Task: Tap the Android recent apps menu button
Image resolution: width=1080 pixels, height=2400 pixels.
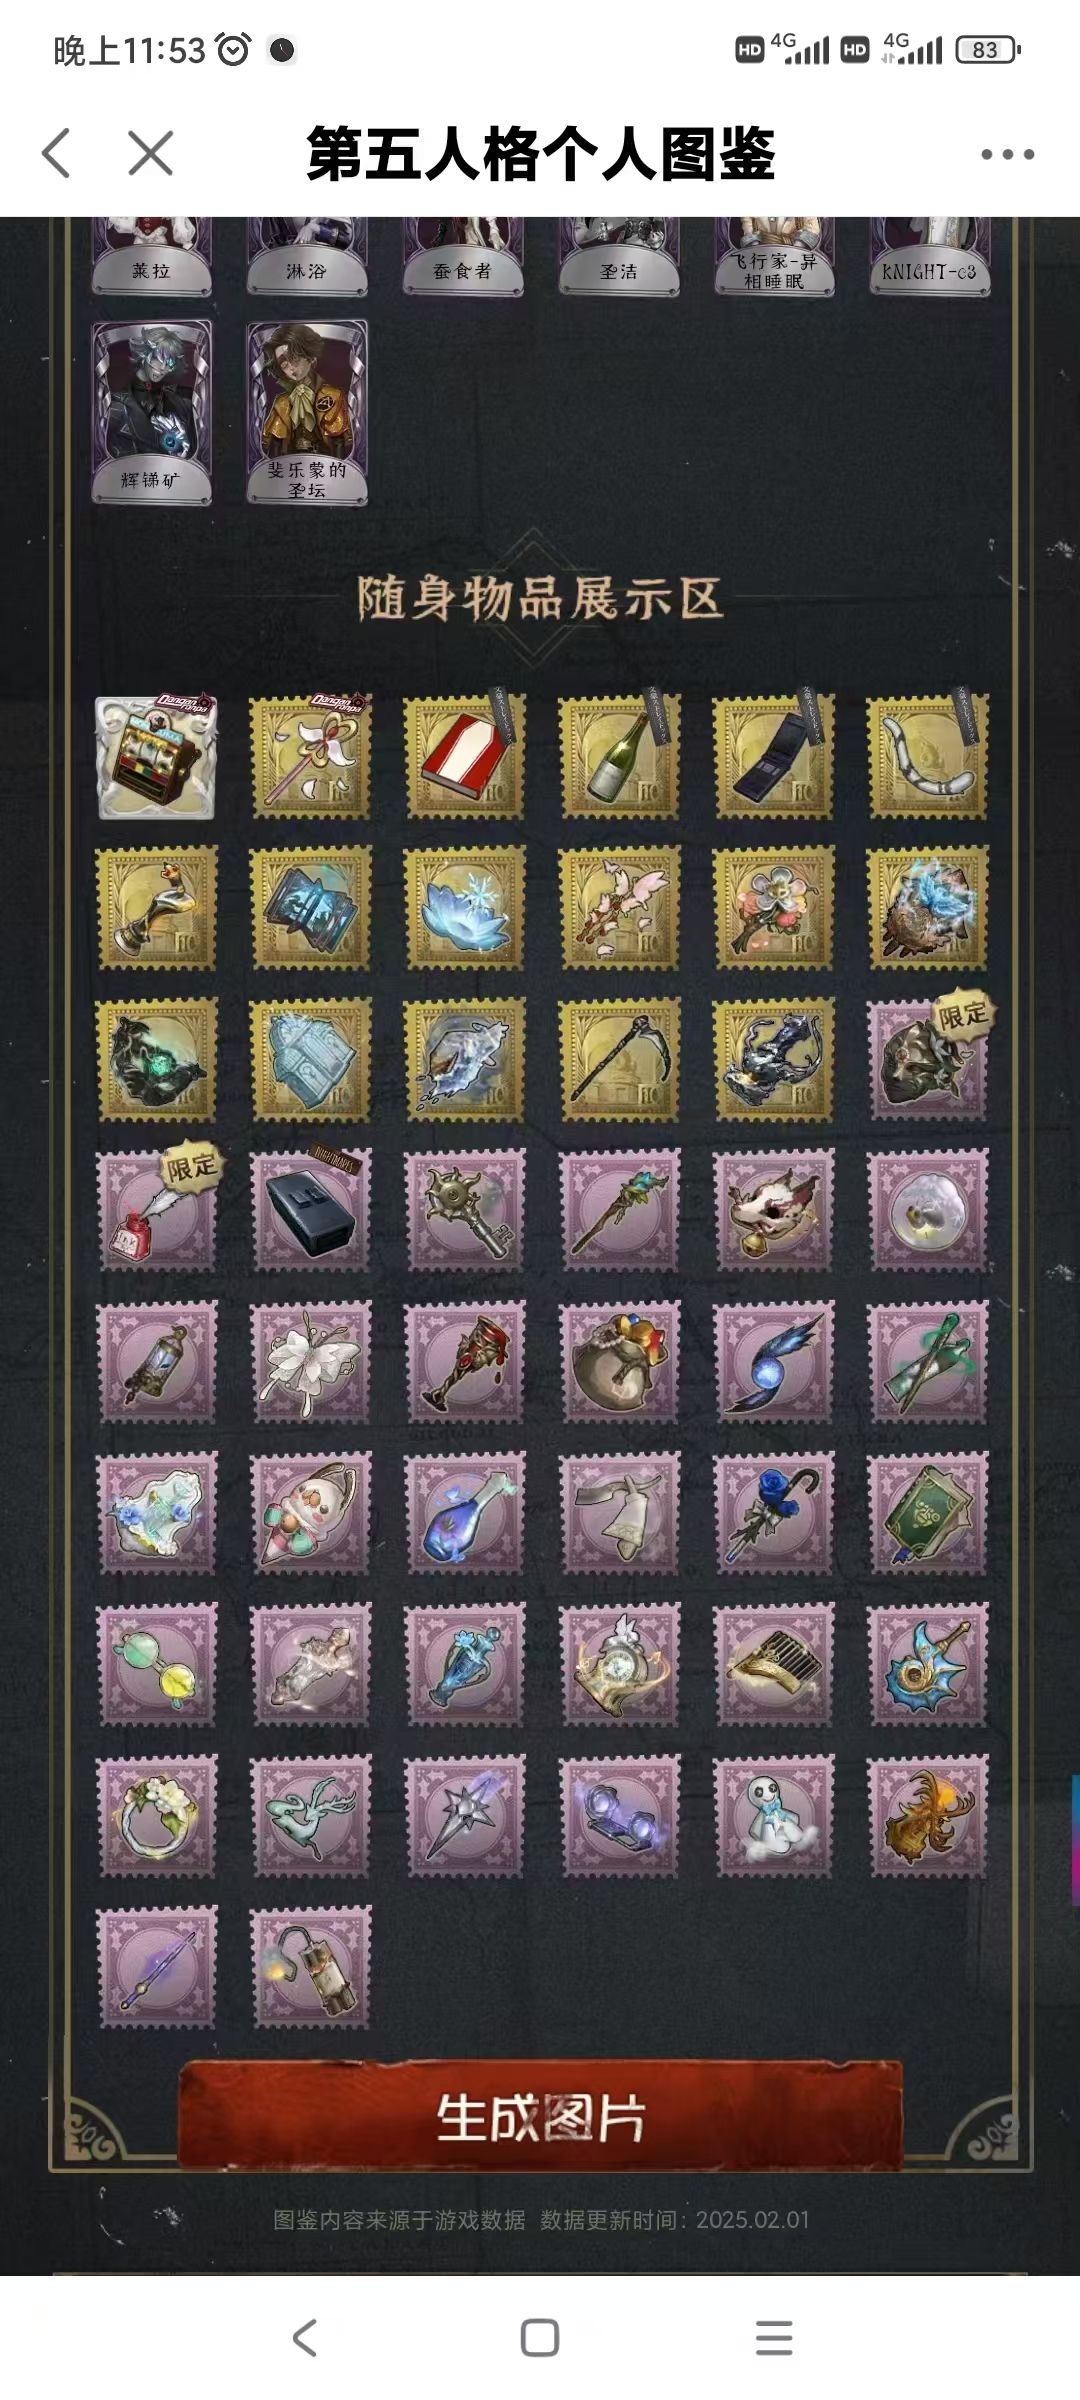Action: click(774, 2338)
